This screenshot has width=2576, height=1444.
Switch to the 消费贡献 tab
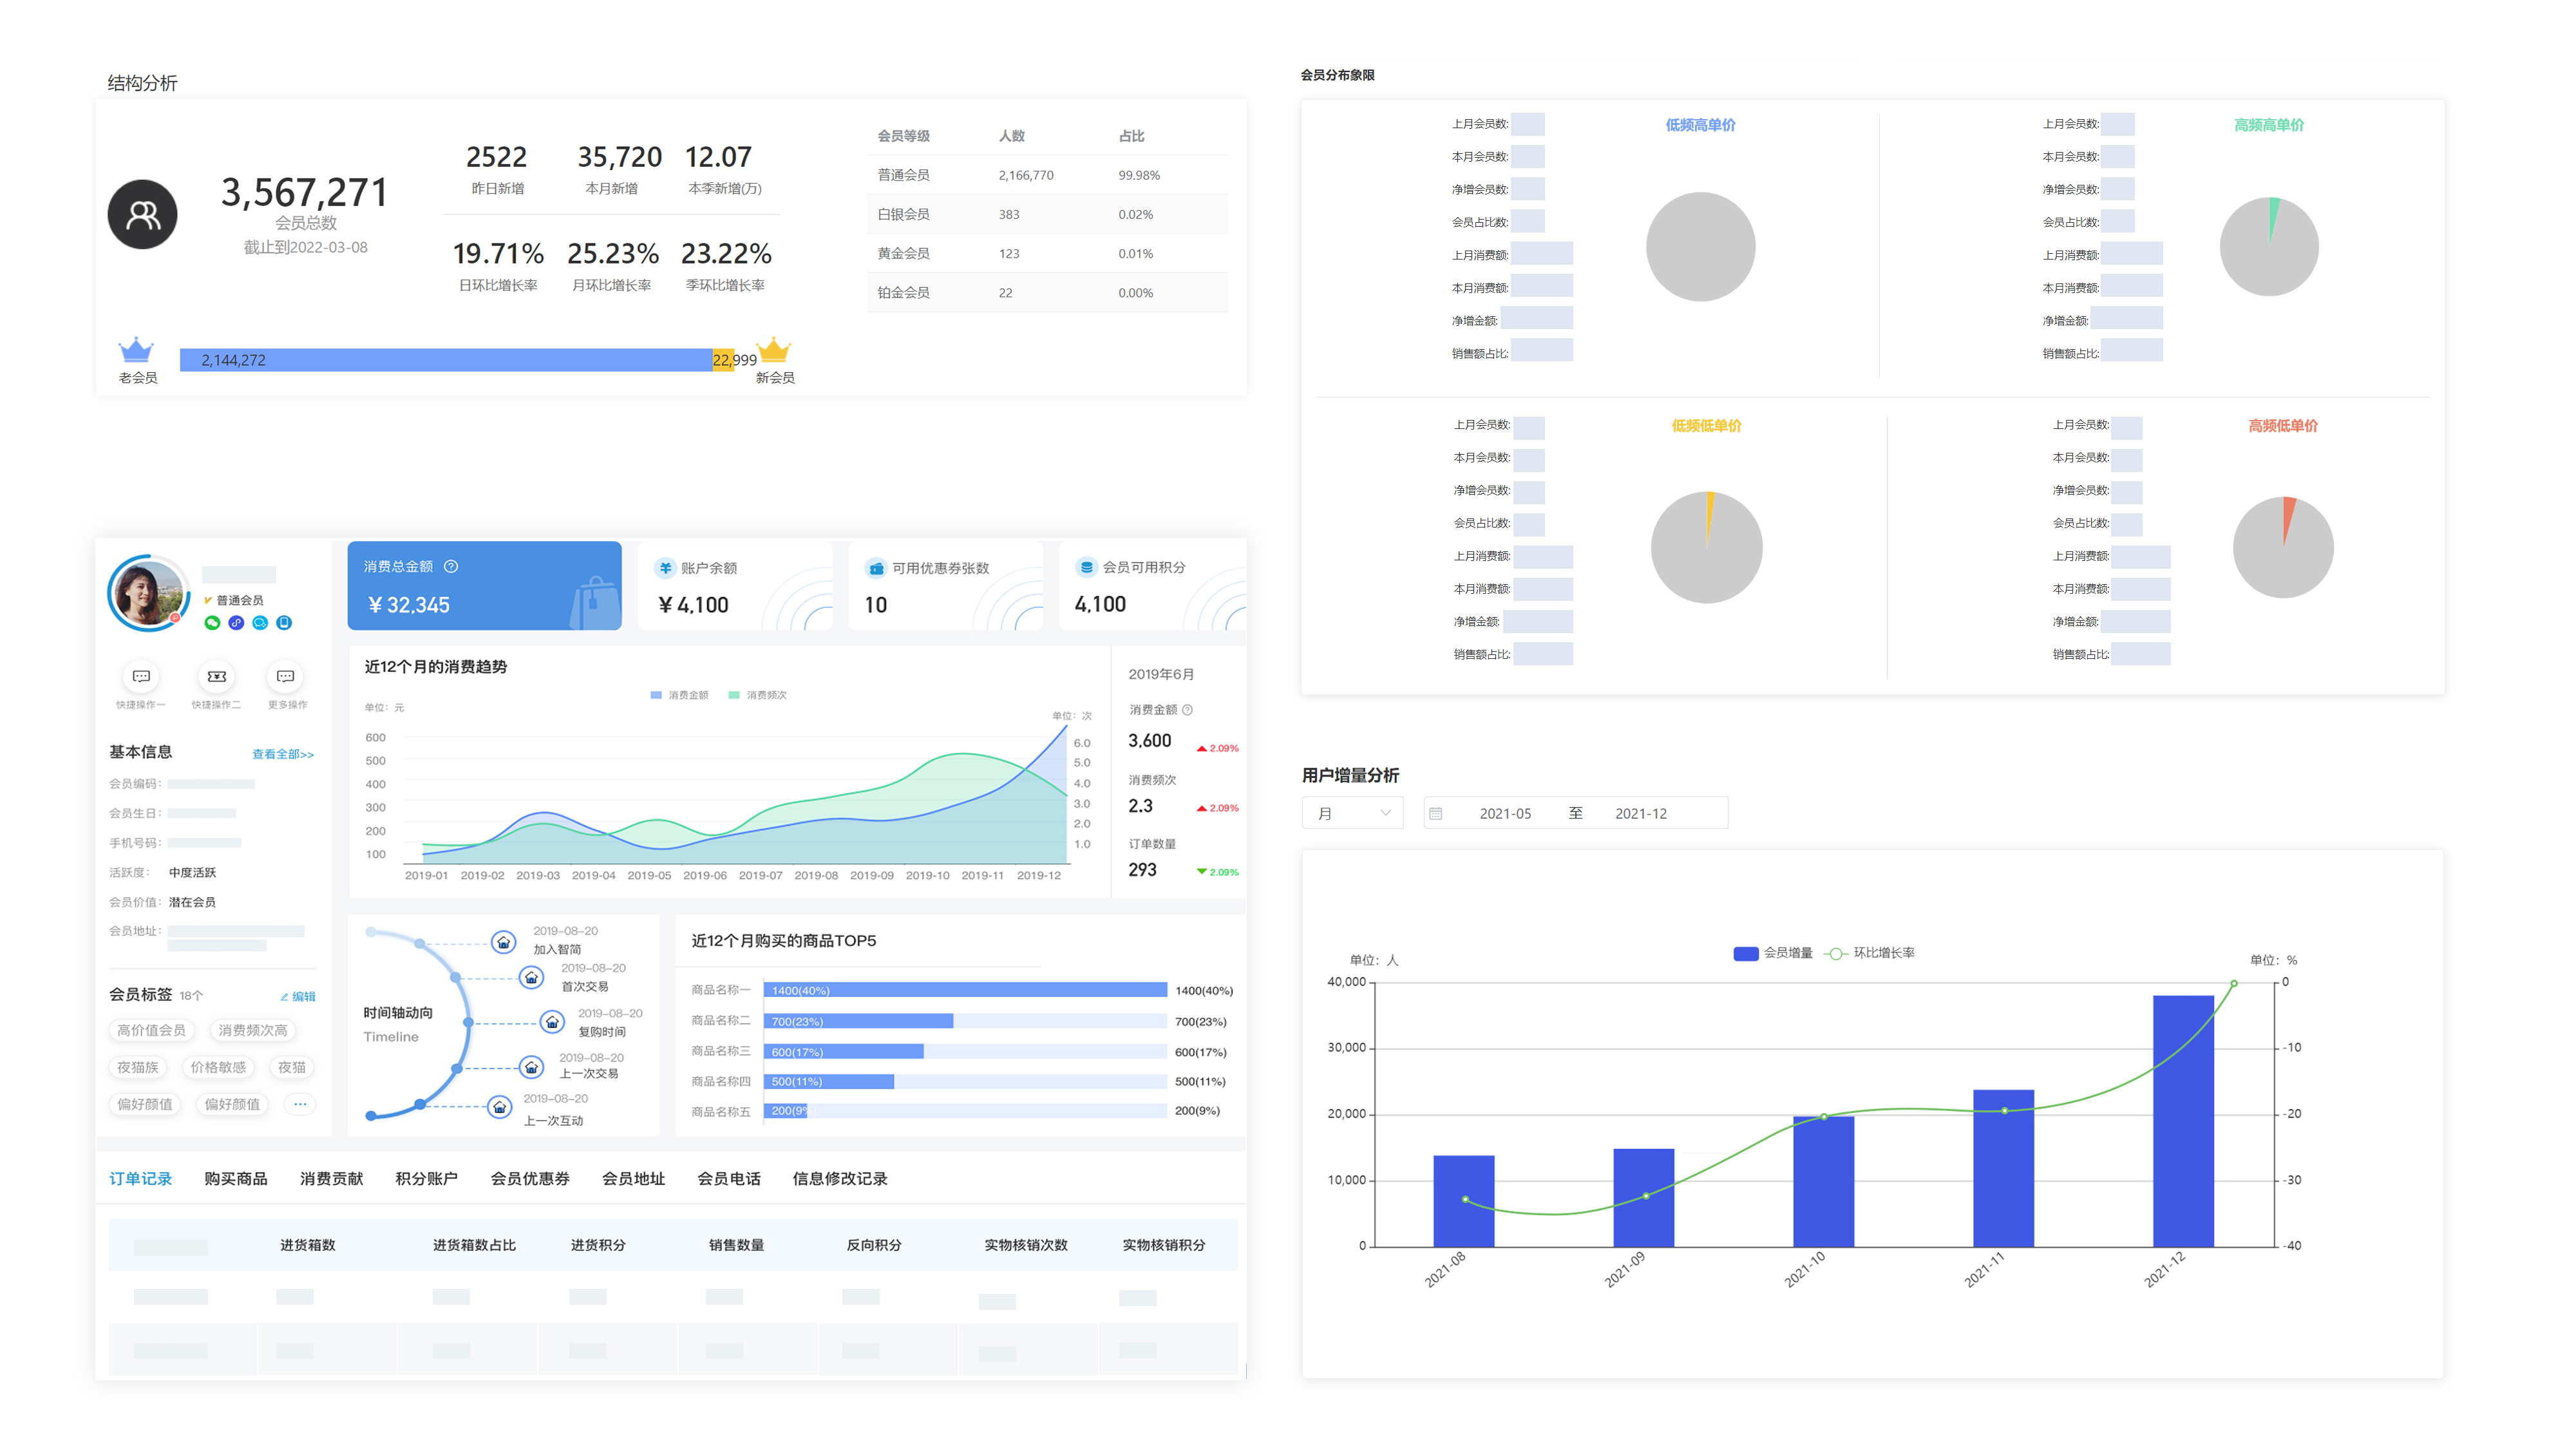331,1179
